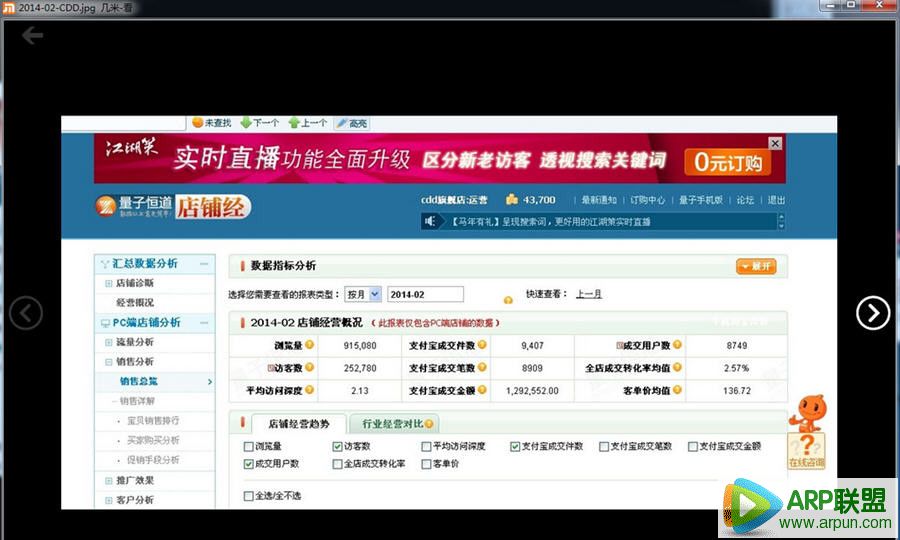The height and width of the screenshot is (540, 900).
Task: Click help icon next to 成交用户数
Action: point(677,344)
